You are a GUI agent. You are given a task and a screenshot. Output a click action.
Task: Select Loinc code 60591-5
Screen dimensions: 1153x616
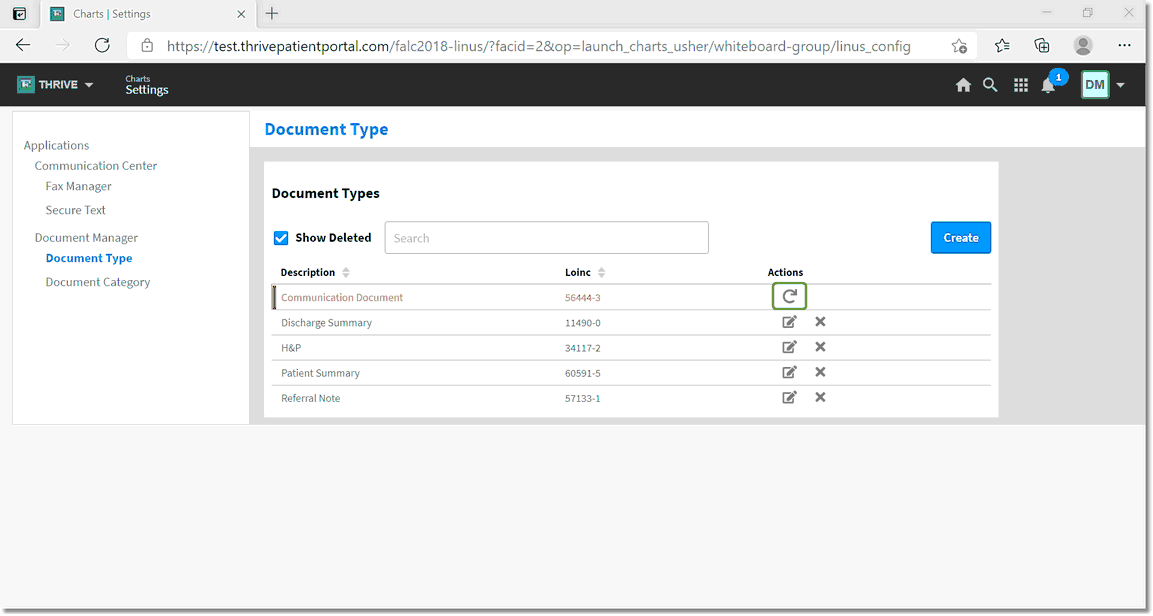(x=582, y=373)
